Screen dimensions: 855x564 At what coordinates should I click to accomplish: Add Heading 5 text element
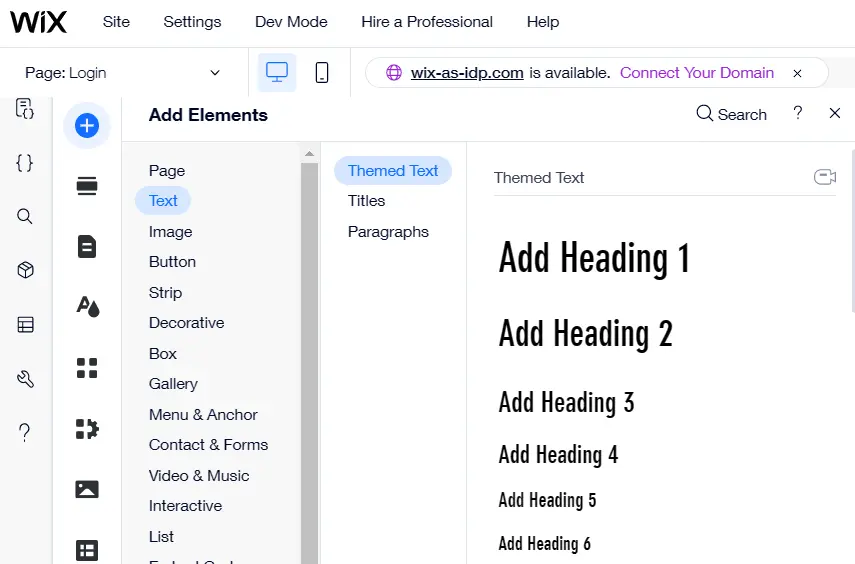(547, 500)
